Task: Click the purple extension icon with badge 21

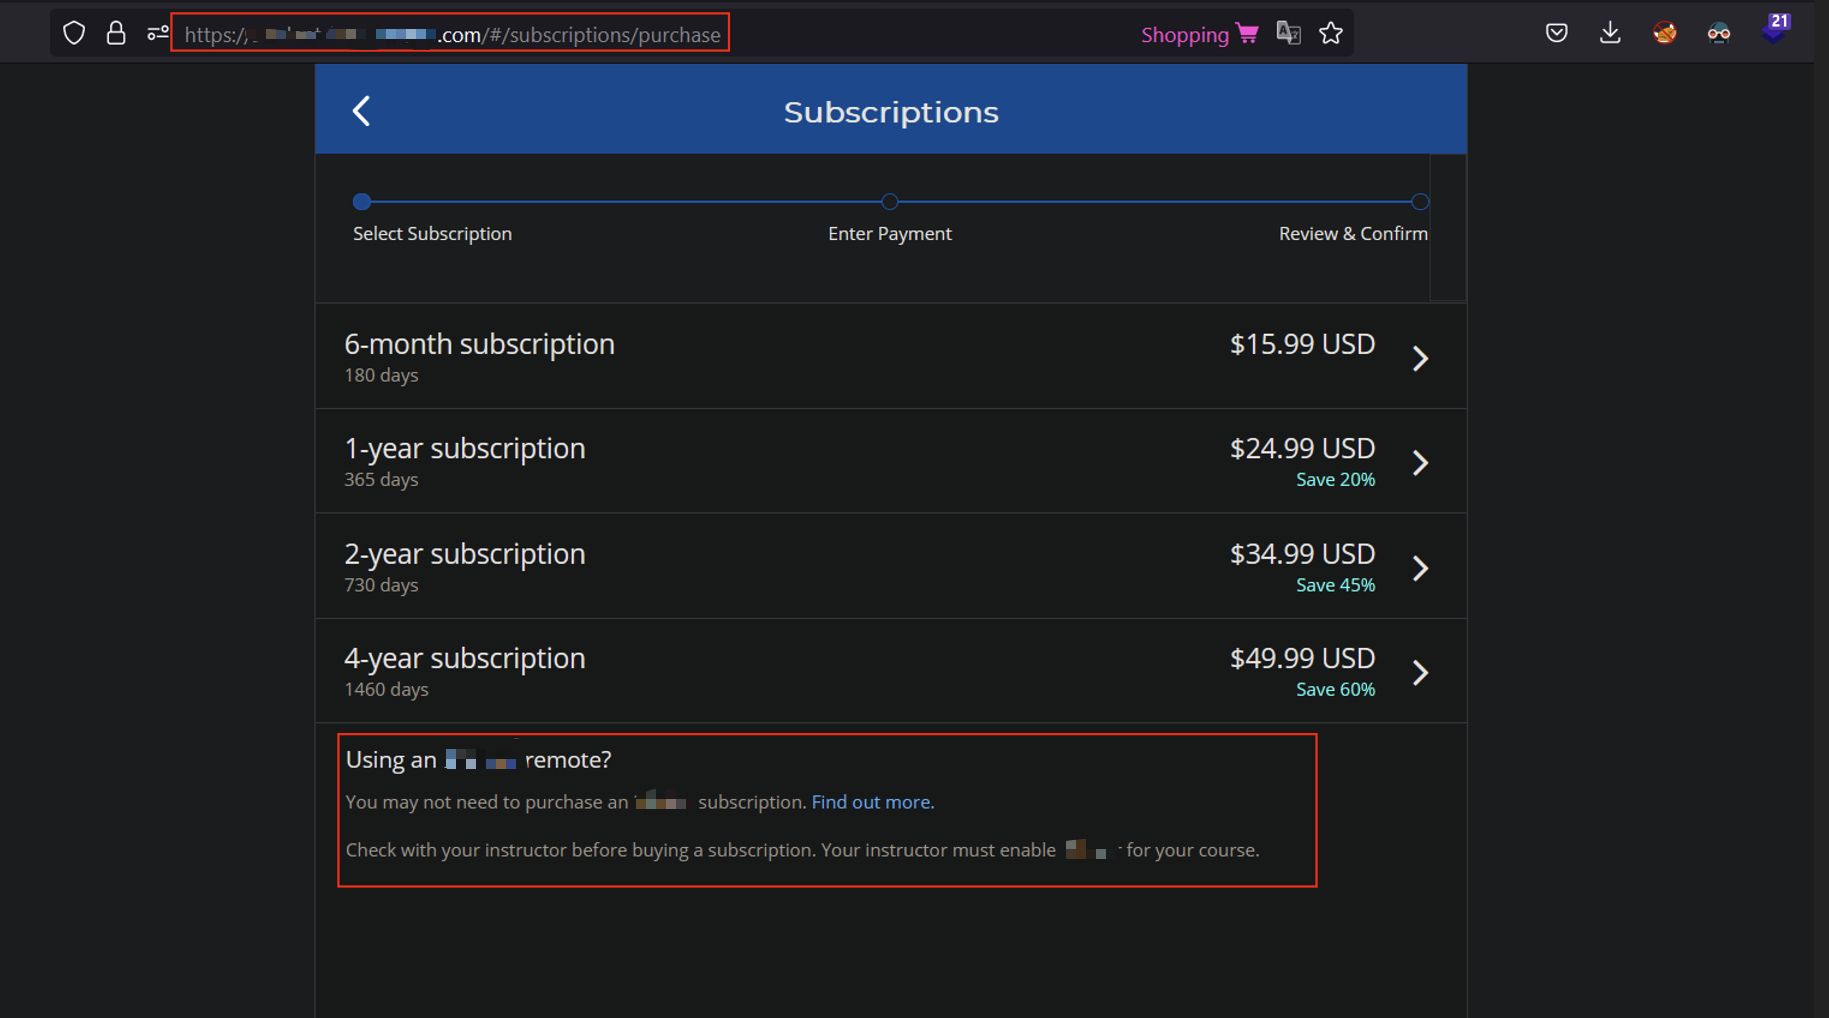Action: (1773, 31)
